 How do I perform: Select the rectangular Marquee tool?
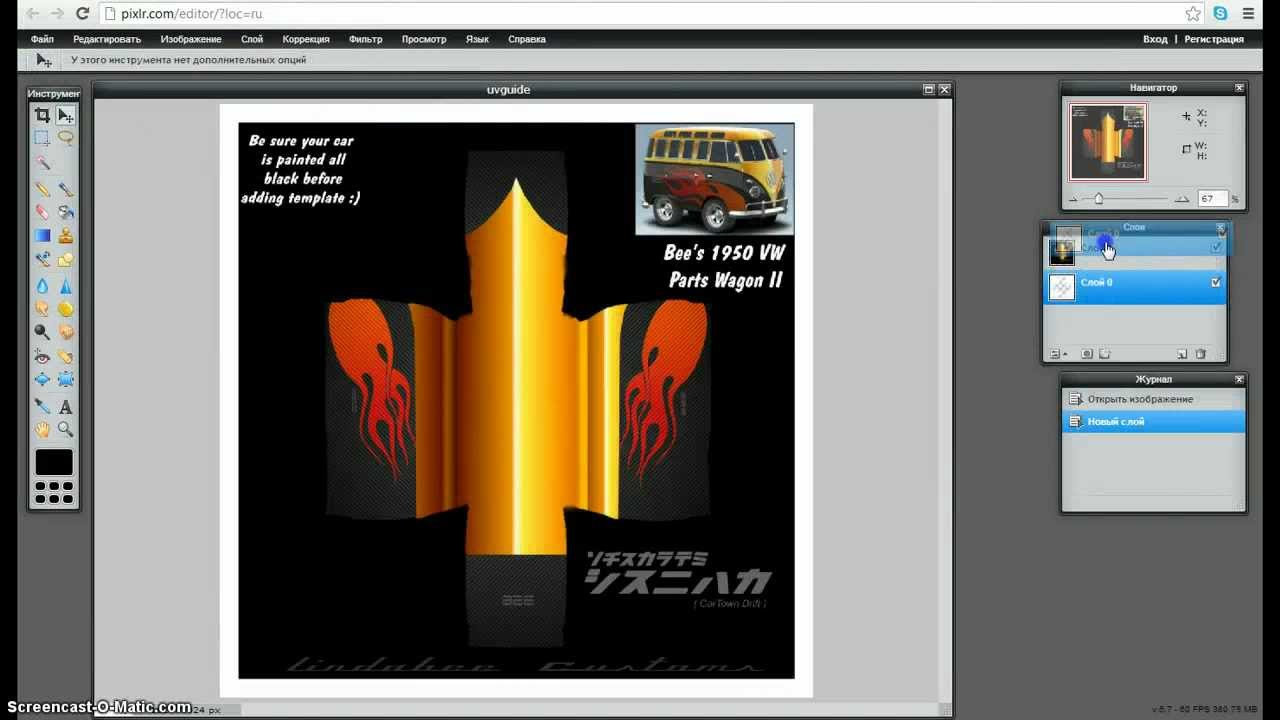pyautogui.click(x=42, y=138)
